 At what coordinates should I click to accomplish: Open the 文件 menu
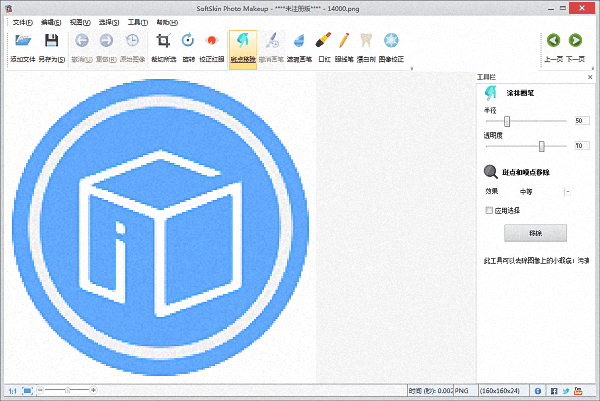coord(22,22)
